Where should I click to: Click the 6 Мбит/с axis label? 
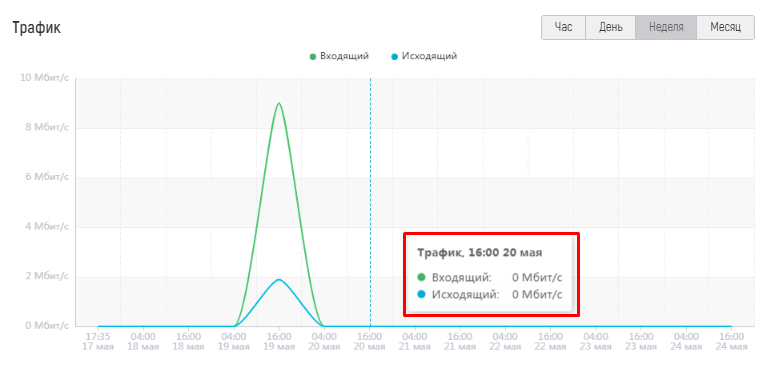coord(46,177)
